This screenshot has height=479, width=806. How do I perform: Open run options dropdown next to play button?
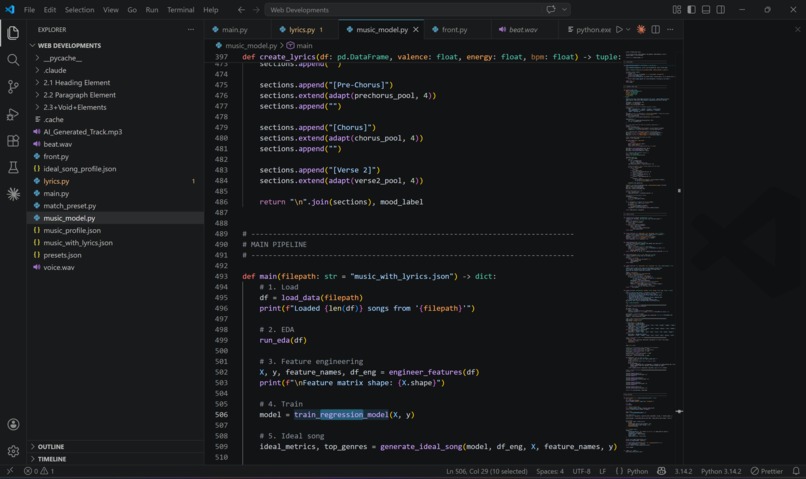tap(628, 30)
